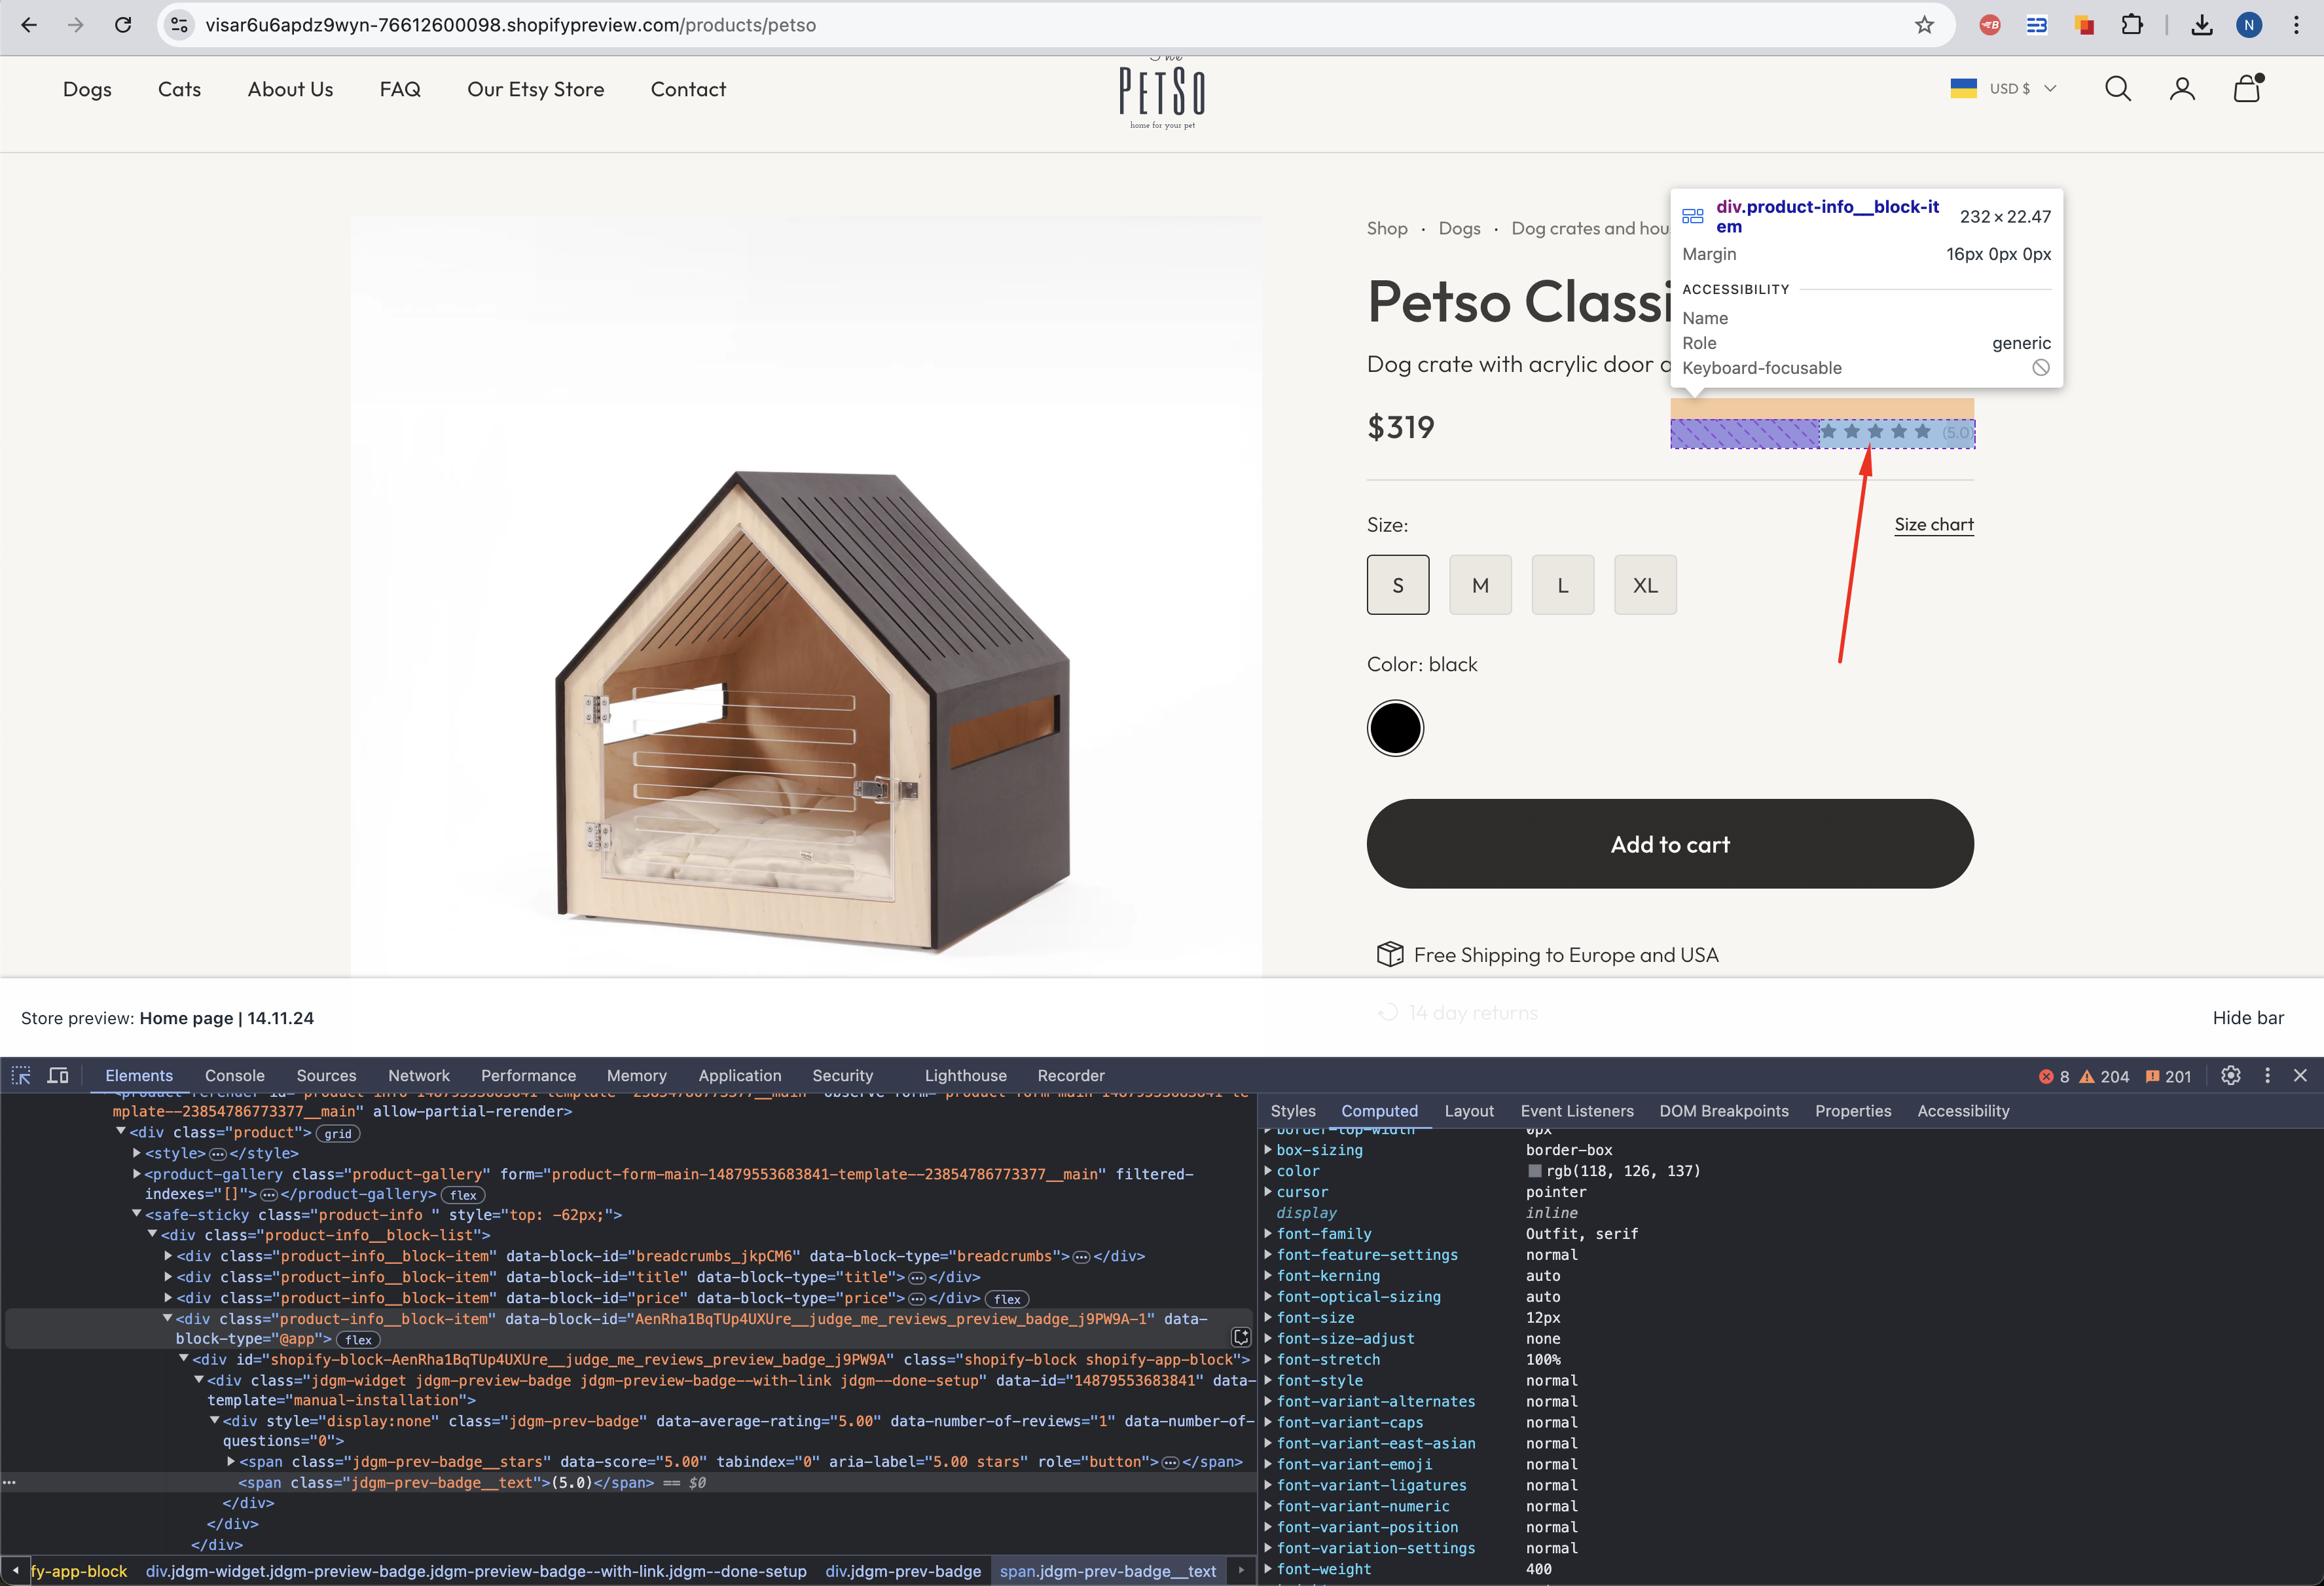Open the shopping cart icon
Image resolution: width=2324 pixels, height=1586 pixels.
pyautogui.click(x=2247, y=89)
